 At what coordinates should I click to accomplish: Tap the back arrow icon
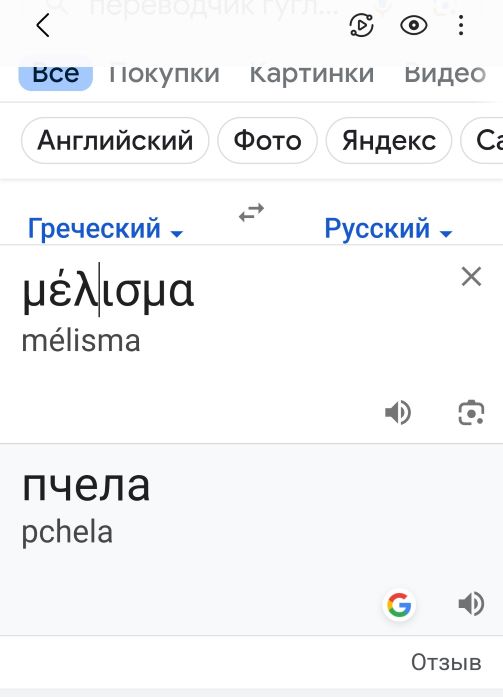pos(43,25)
